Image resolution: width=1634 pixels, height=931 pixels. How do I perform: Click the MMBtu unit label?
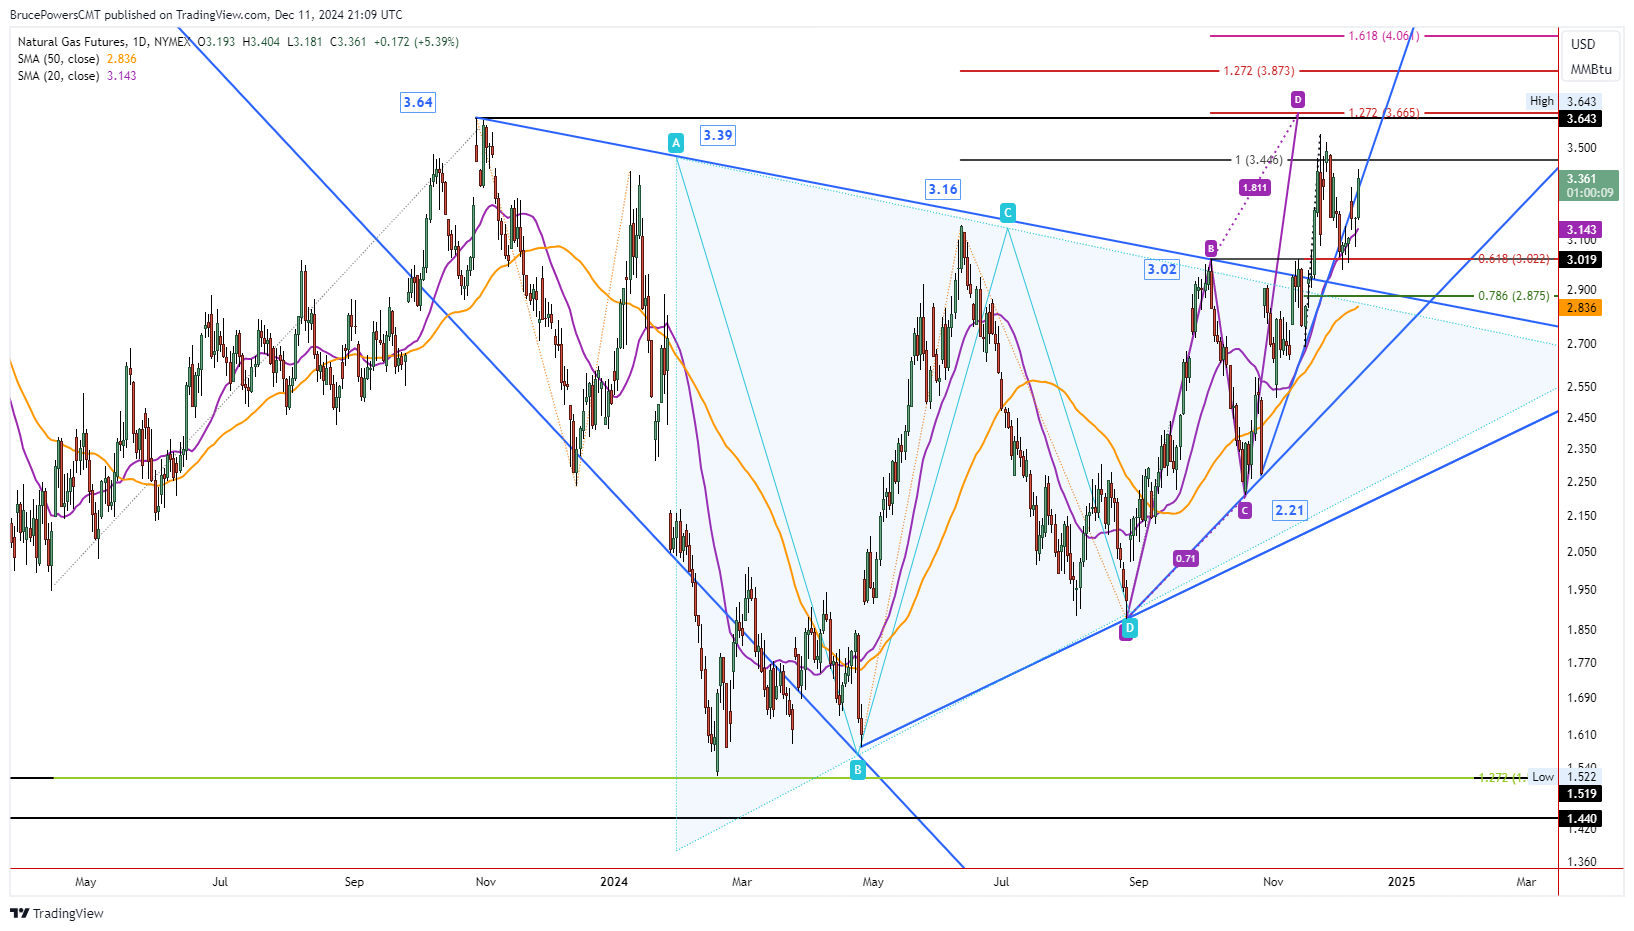click(x=1591, y=69)
